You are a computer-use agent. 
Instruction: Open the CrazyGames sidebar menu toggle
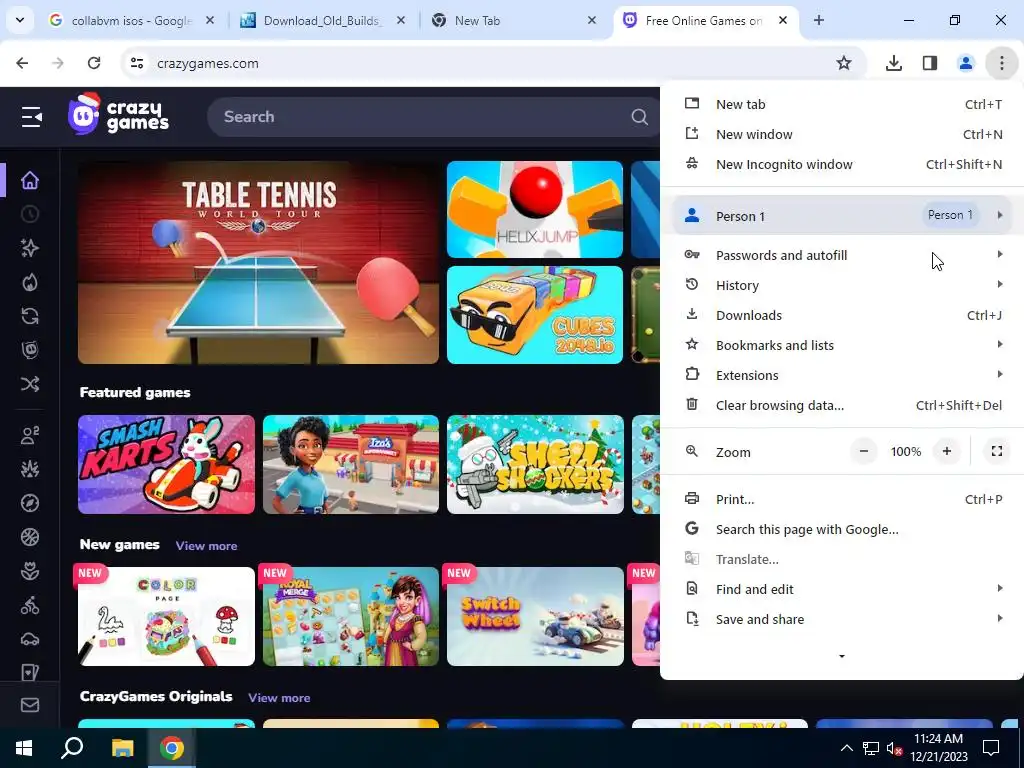point(31,117)
